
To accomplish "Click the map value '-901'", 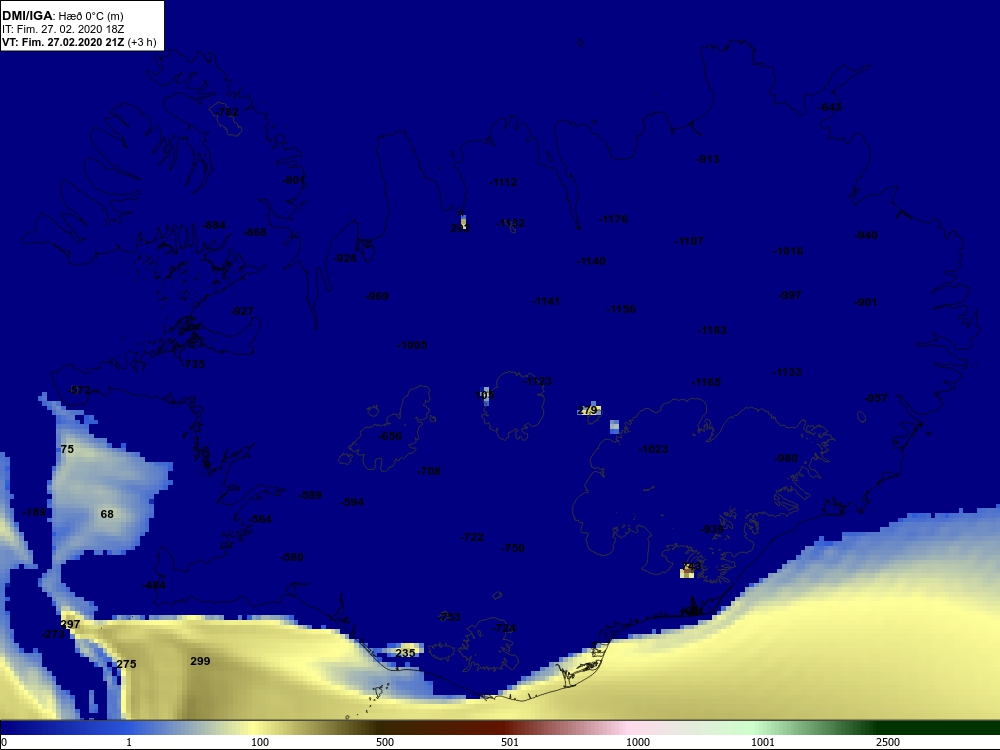I will 866,302.
